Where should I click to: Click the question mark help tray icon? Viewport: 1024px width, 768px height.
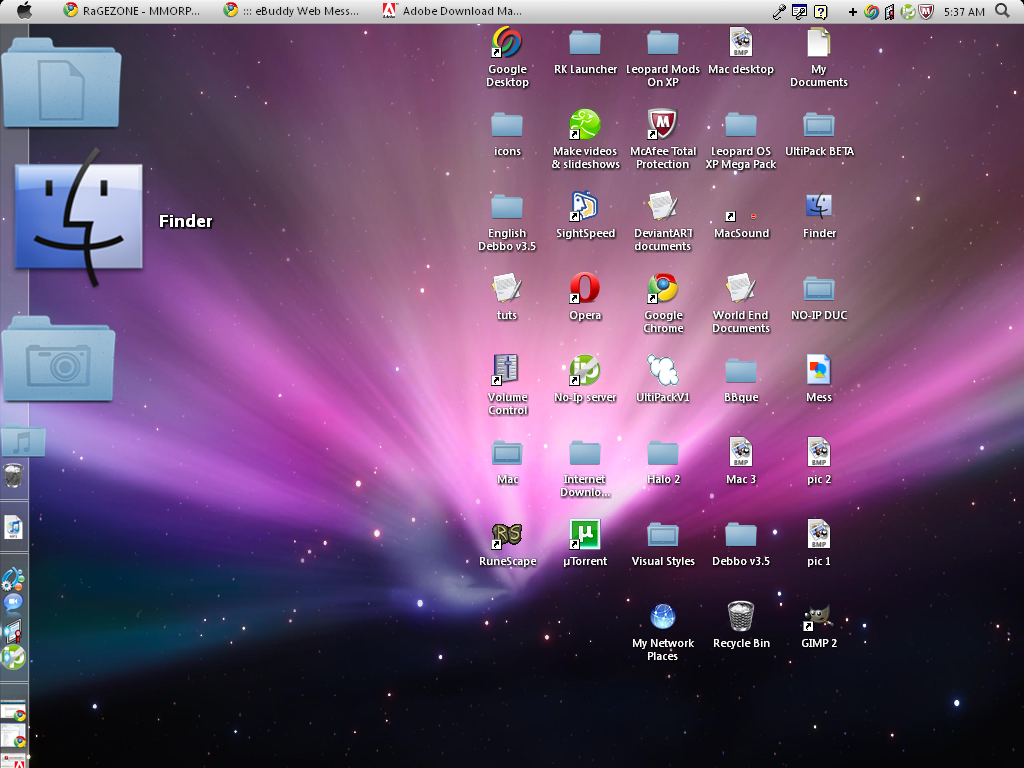click(x=820, y=12)
